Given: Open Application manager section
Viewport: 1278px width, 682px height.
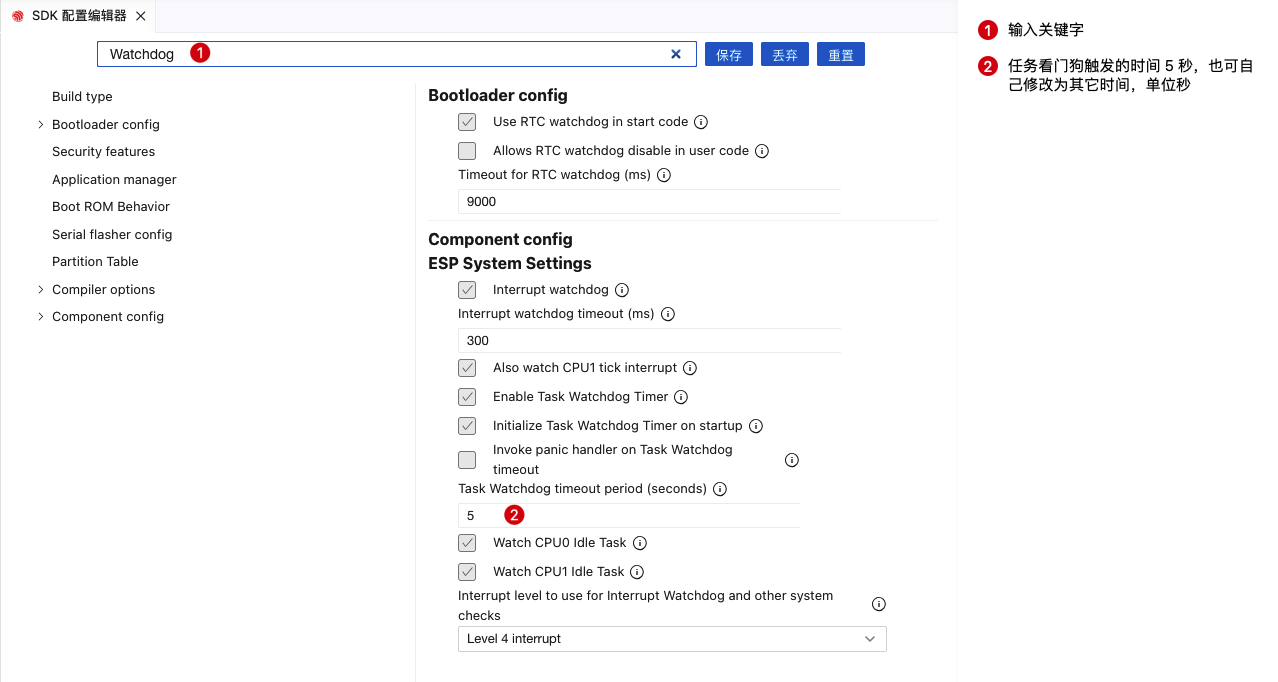Looking at the screenshot, I should point(114,180).
